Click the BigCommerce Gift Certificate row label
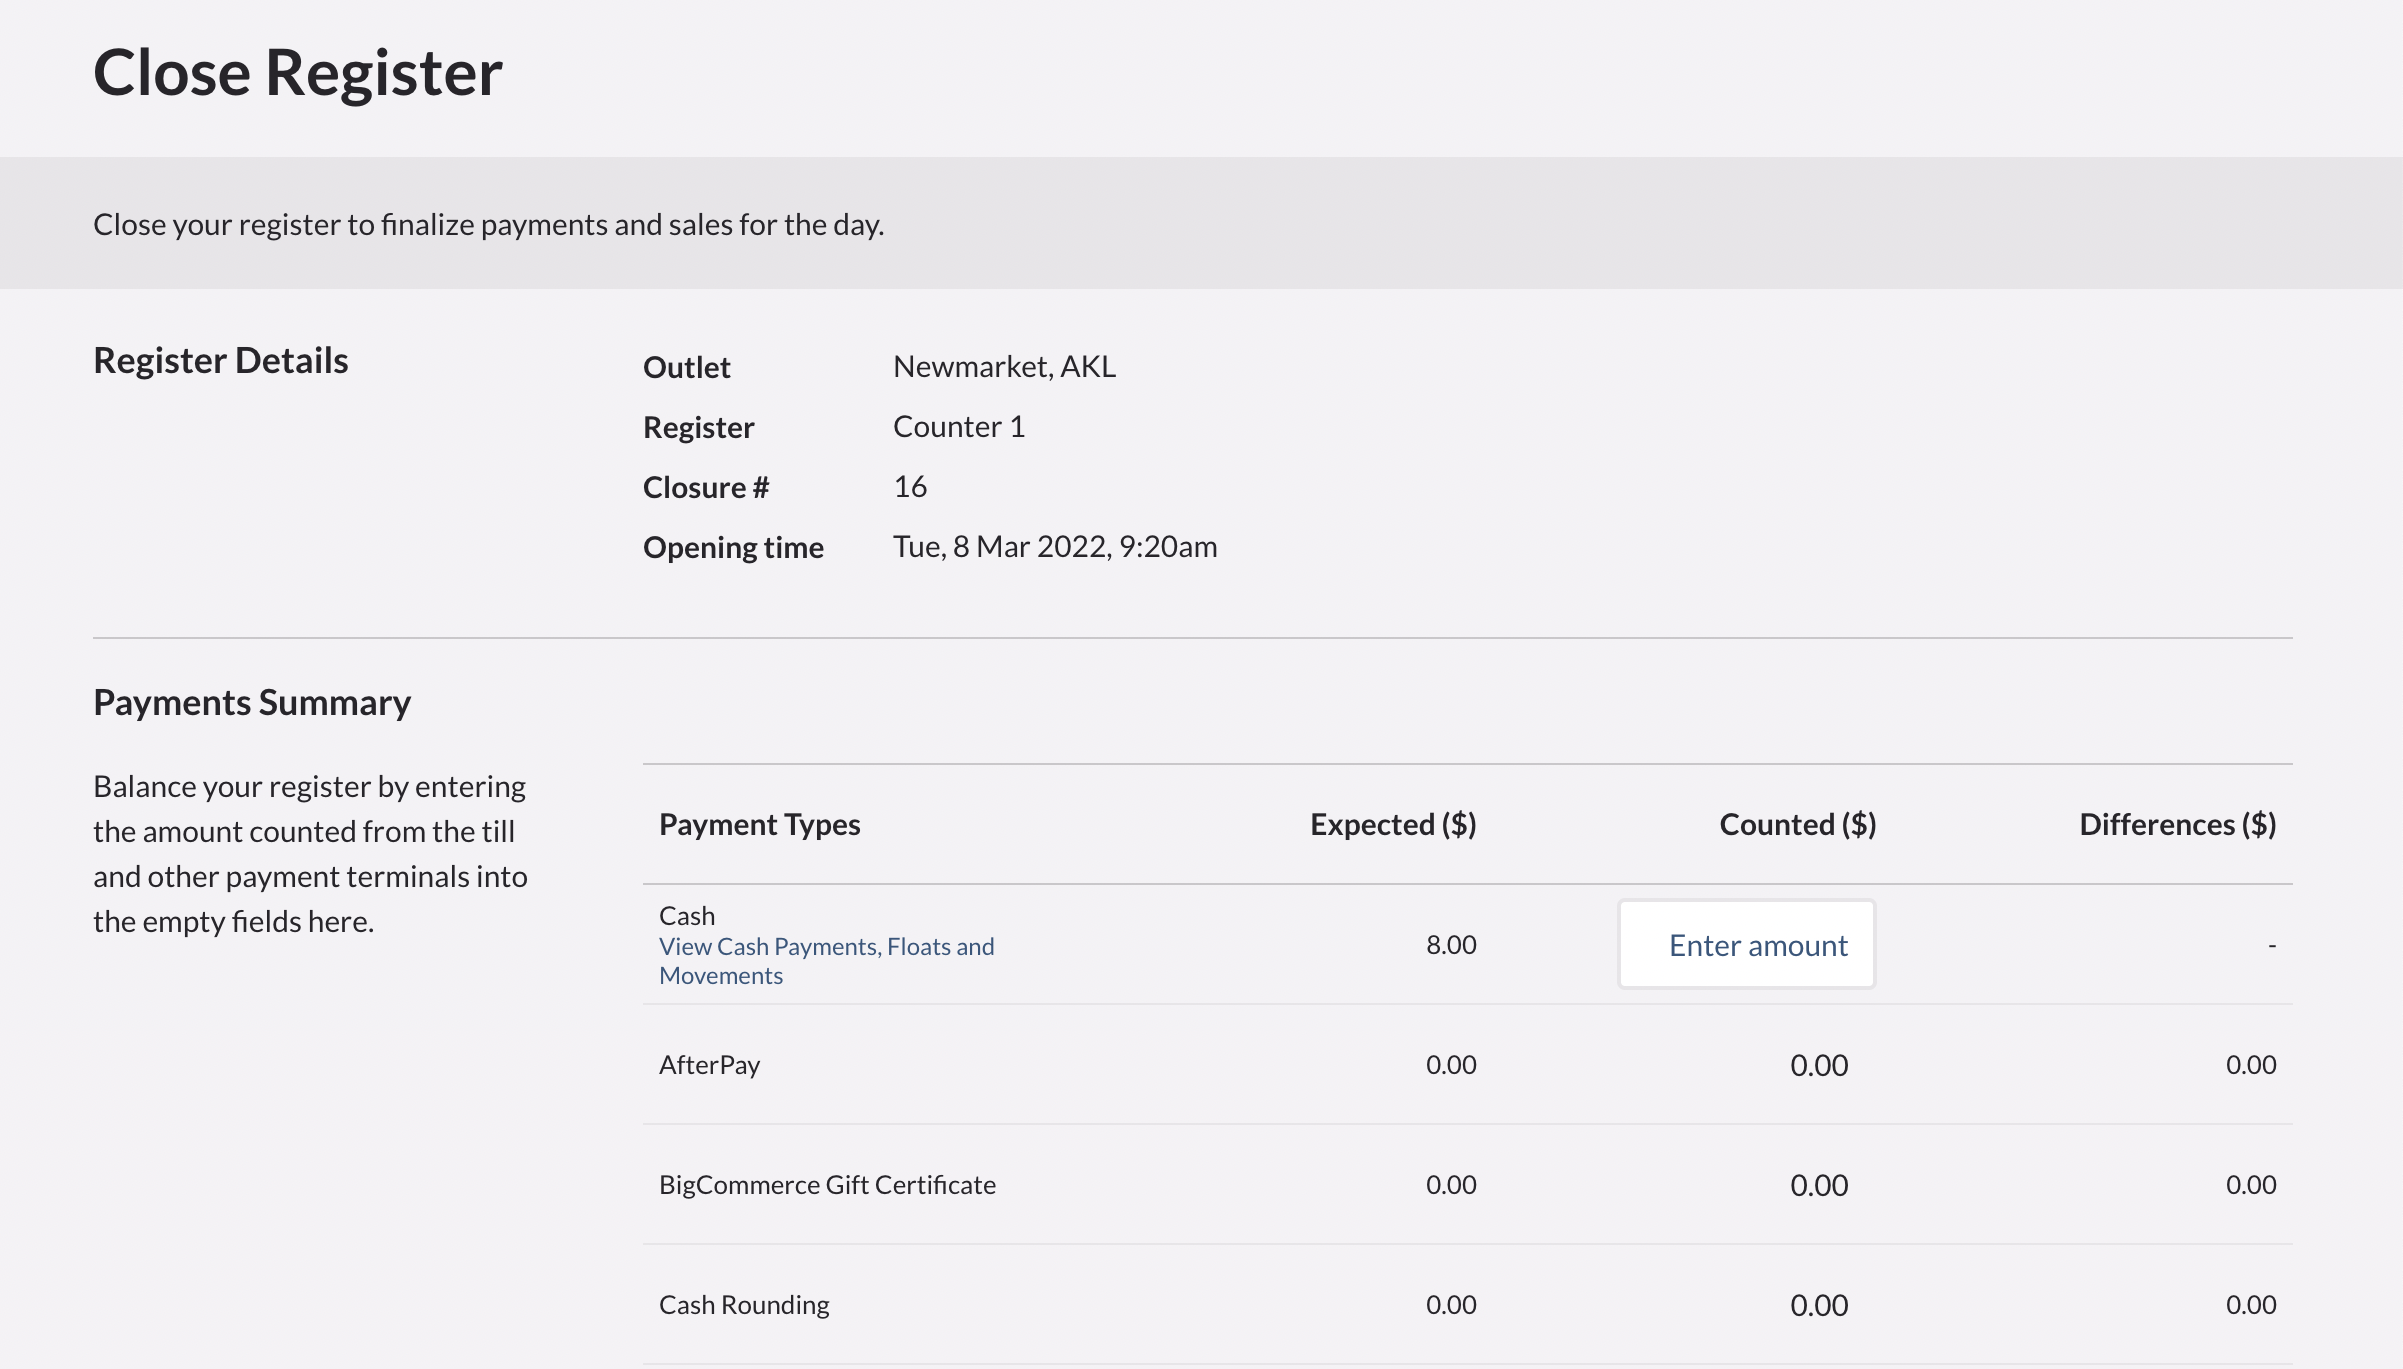The height and width of the screenshot is (1369, 2403). pos(827,1185)
